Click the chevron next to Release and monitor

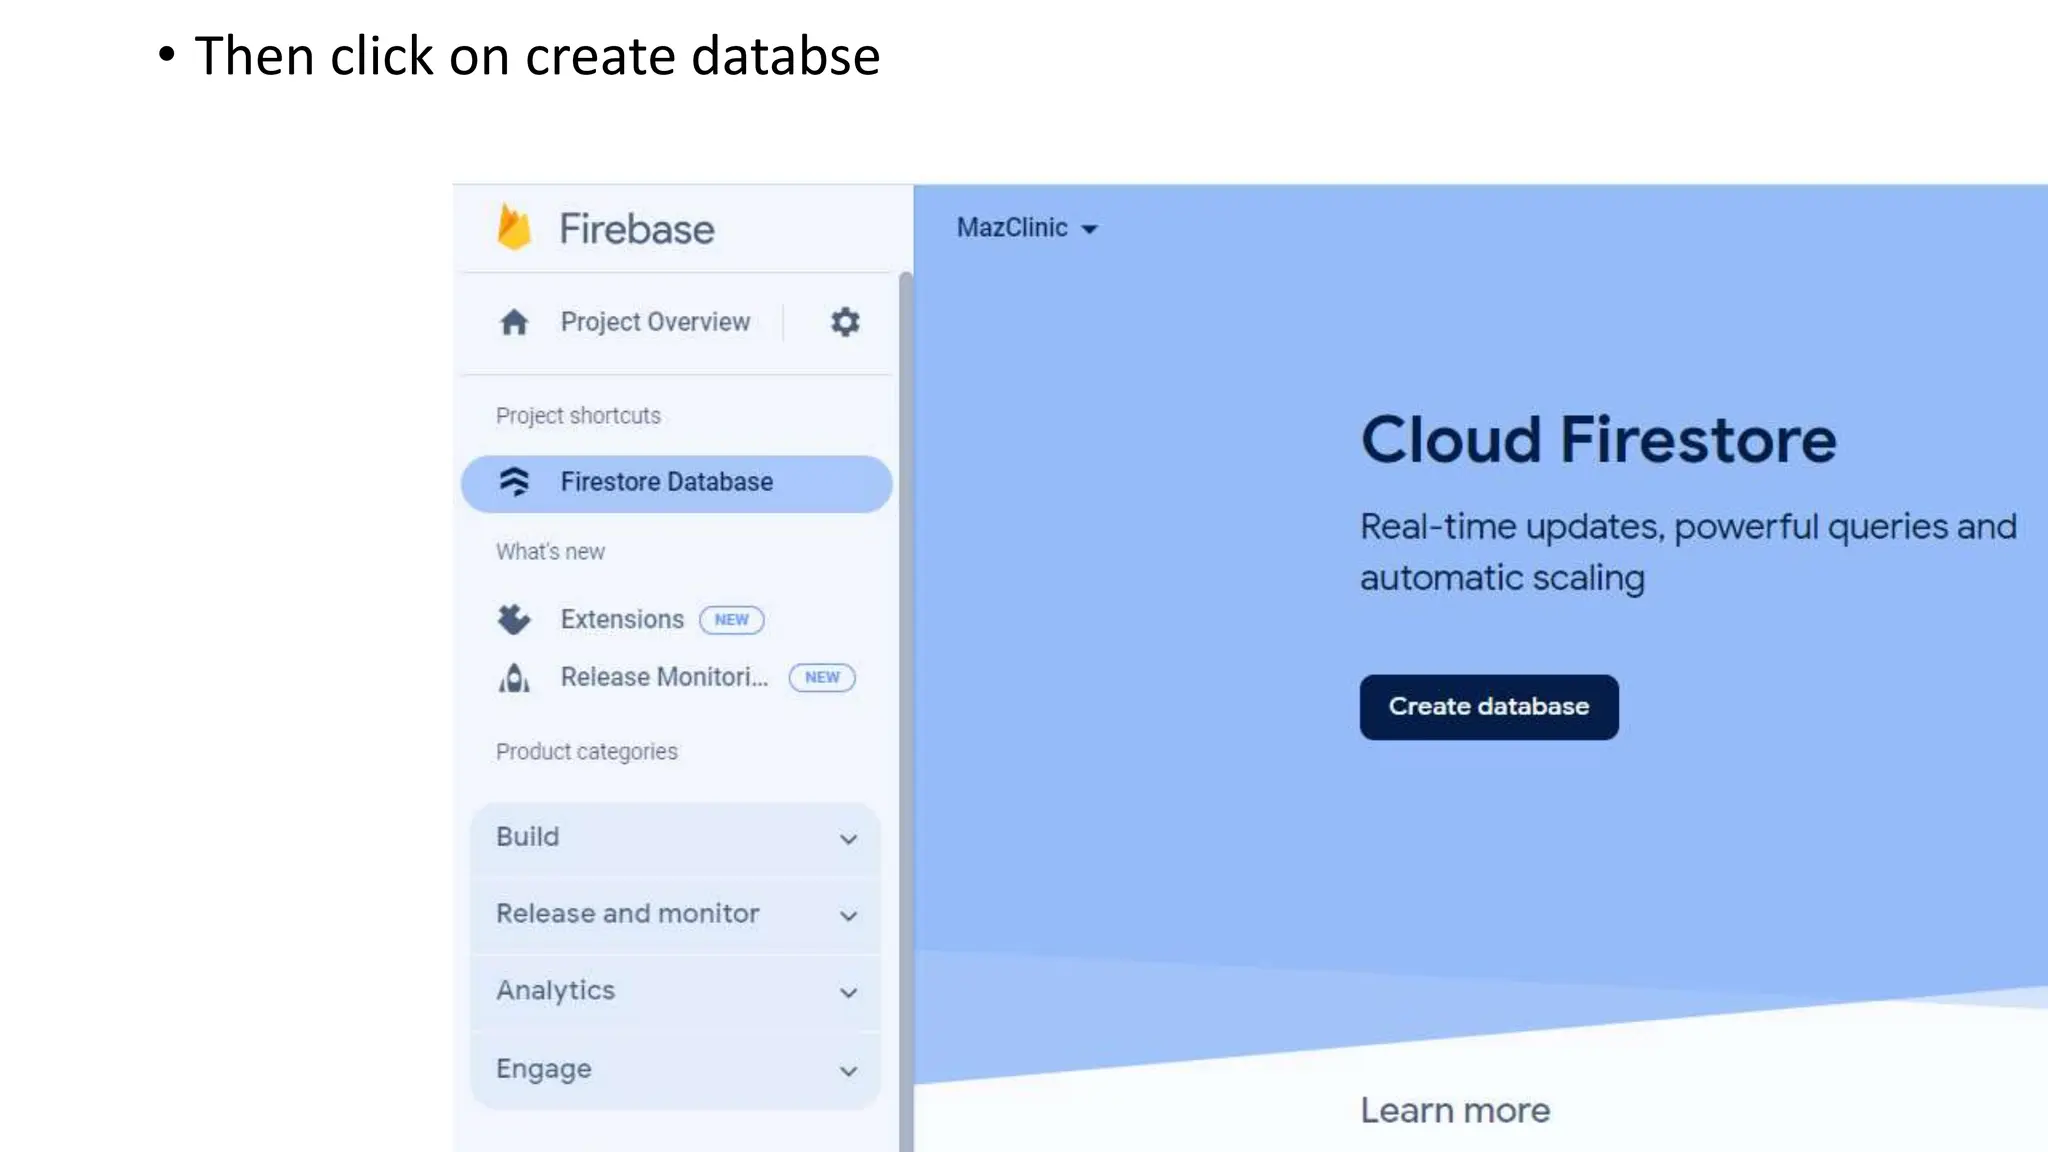point(848,916)
